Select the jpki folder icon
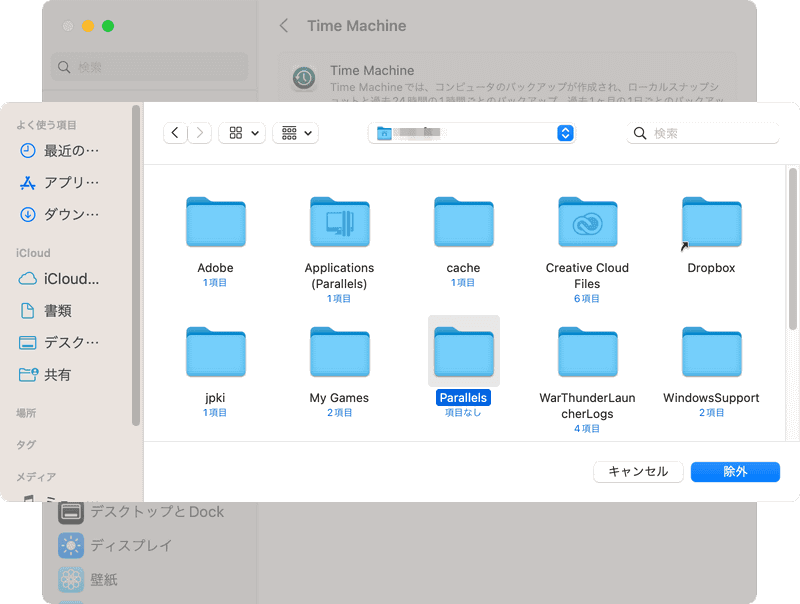 (x=216, y=352)
